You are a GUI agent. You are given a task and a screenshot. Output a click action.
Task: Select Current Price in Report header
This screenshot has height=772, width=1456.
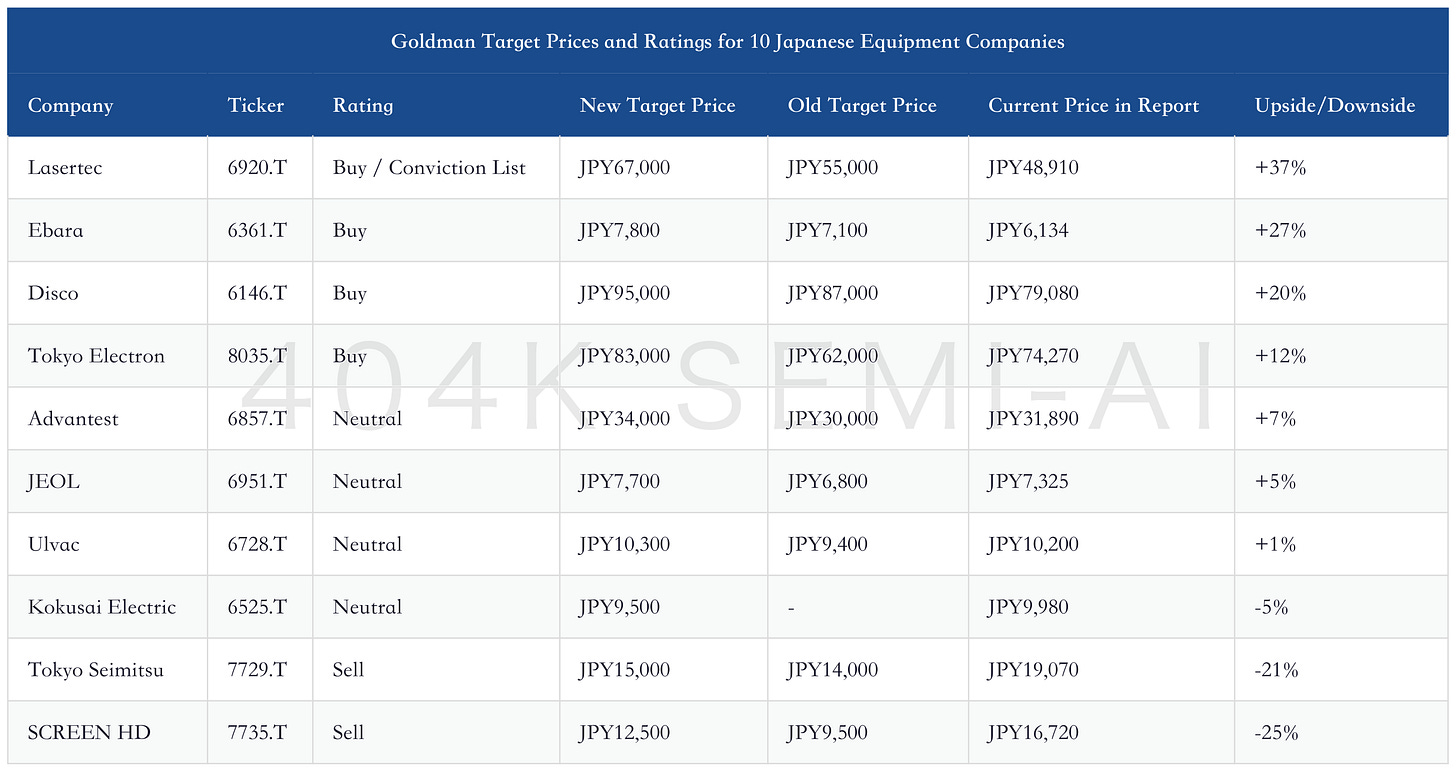[1094, 106]
